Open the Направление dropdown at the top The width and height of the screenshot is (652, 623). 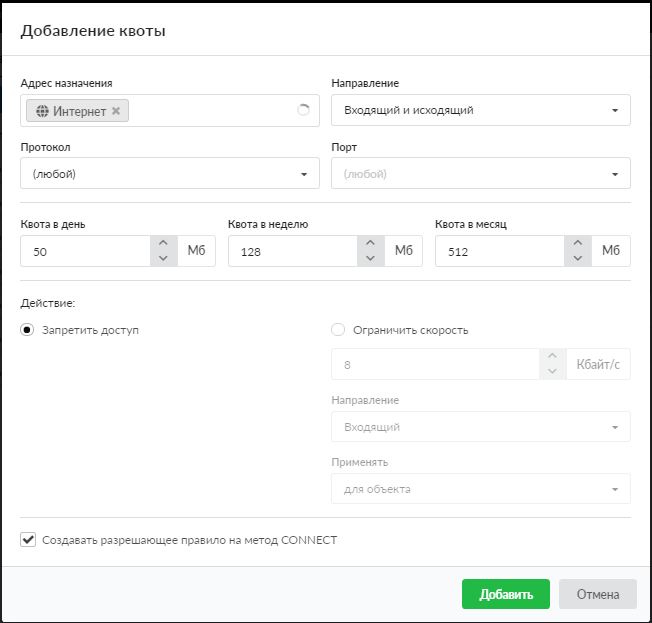click(x=480, y=110)
